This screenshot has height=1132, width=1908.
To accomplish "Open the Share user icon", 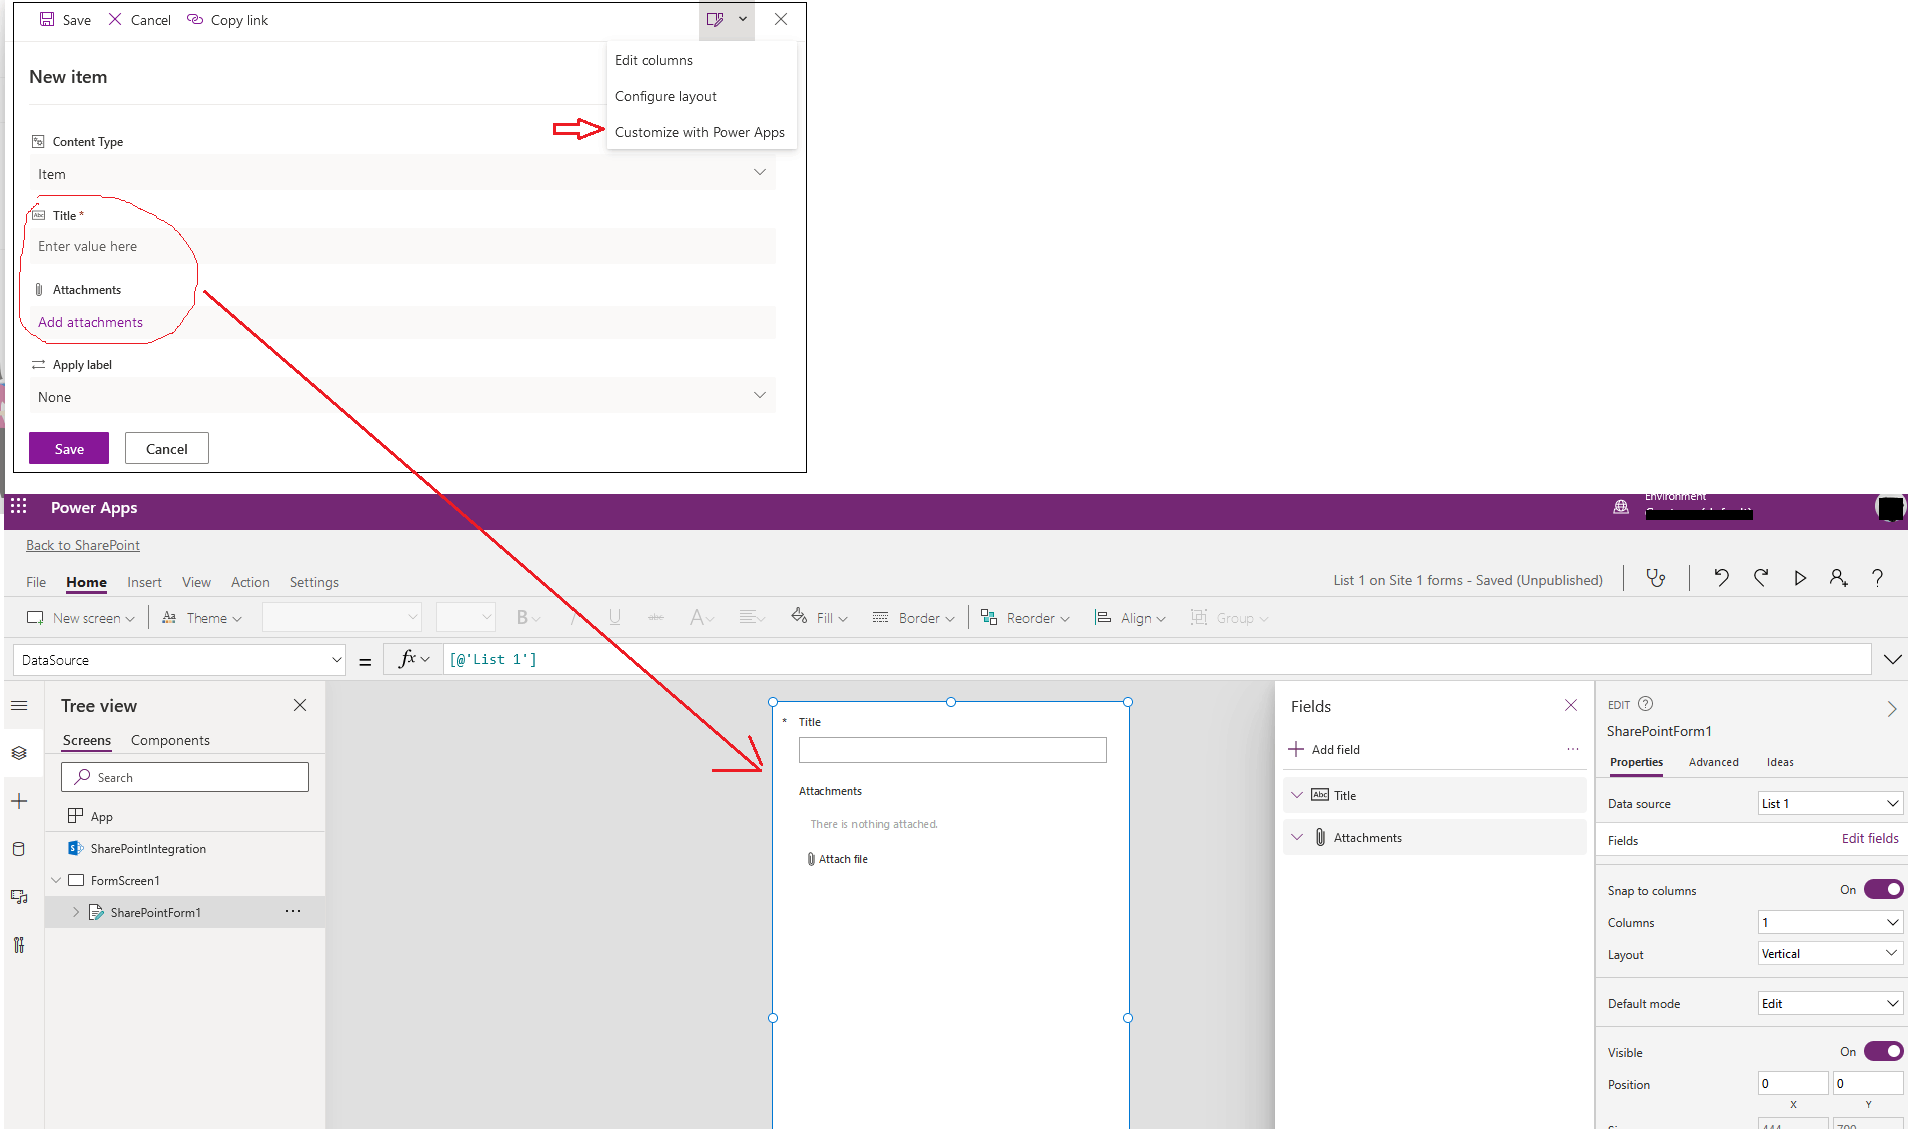I will pos(1838,578).
